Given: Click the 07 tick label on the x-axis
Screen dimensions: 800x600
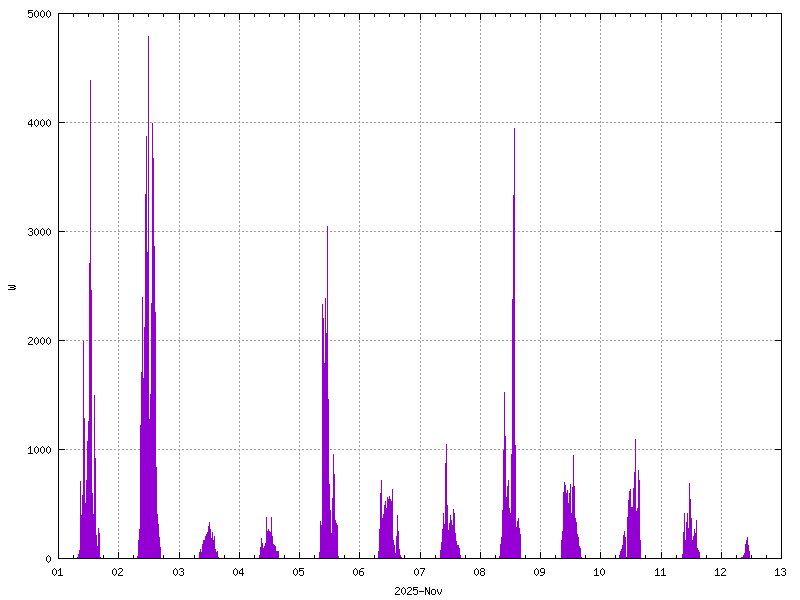Looking at the screenshot, I should pyautogui.click(x=419, y=571).
